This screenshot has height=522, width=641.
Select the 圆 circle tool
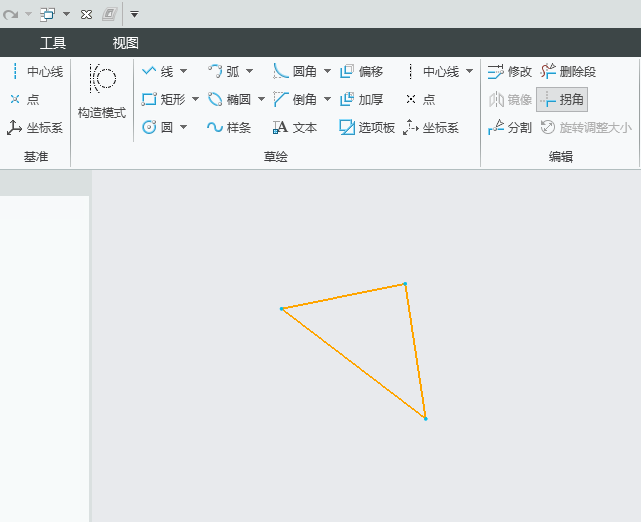(158, 127)
